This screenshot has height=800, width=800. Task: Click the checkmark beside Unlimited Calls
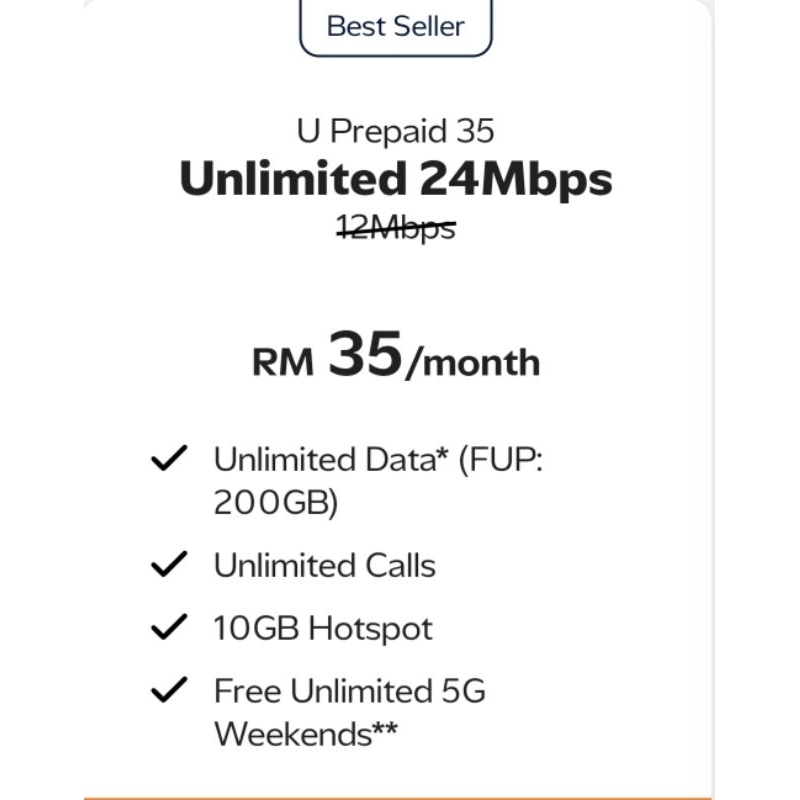click(x=169, y=565)
